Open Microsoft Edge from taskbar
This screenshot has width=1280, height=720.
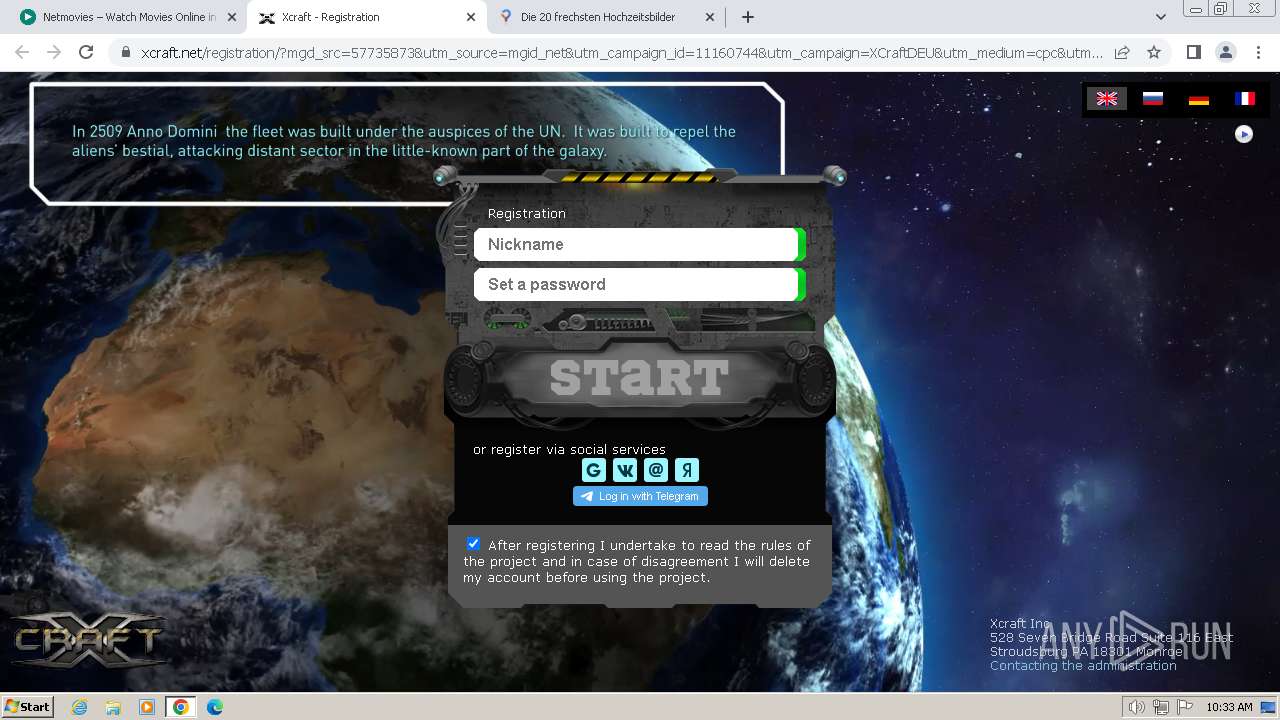pyautogui.click(x=215, y=707)
